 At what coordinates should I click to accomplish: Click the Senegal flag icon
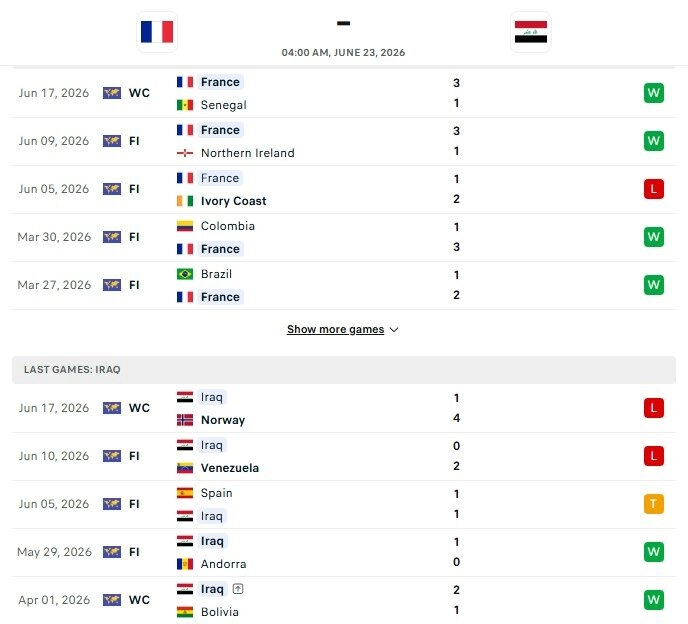(x=185, y=105)
